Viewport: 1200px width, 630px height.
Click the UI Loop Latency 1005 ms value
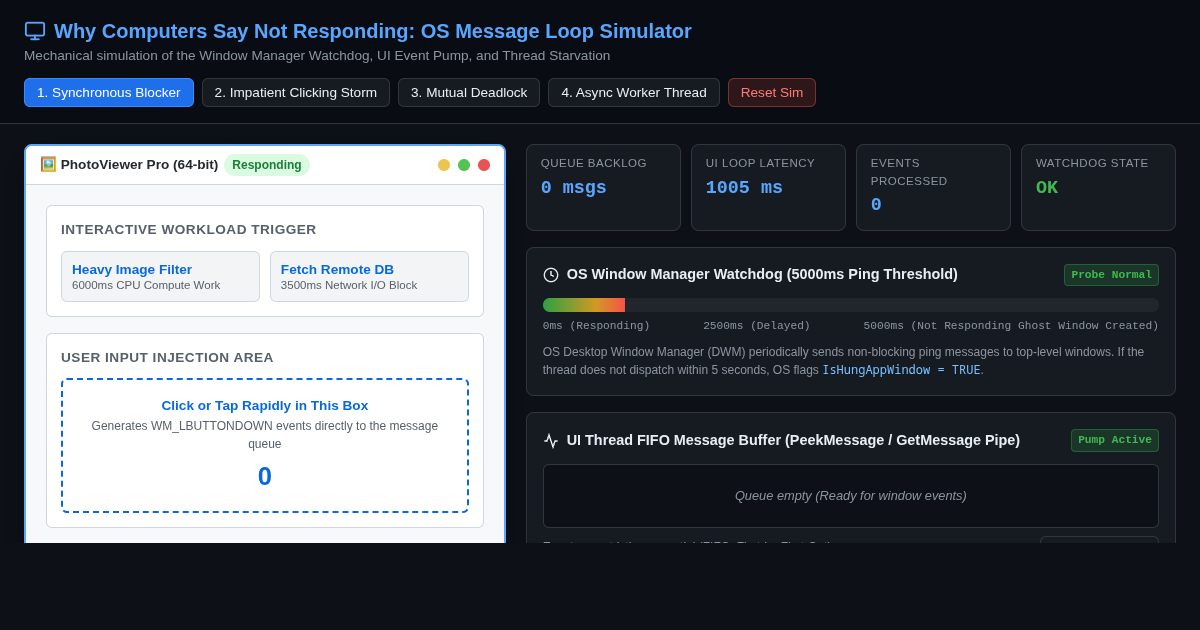pos(744,188)
